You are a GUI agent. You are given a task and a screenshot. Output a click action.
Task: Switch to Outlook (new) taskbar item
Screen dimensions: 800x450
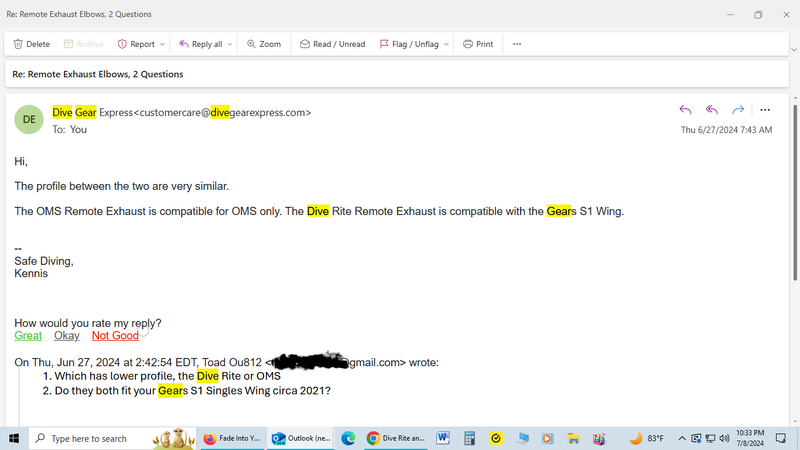(x=301, y=438)
